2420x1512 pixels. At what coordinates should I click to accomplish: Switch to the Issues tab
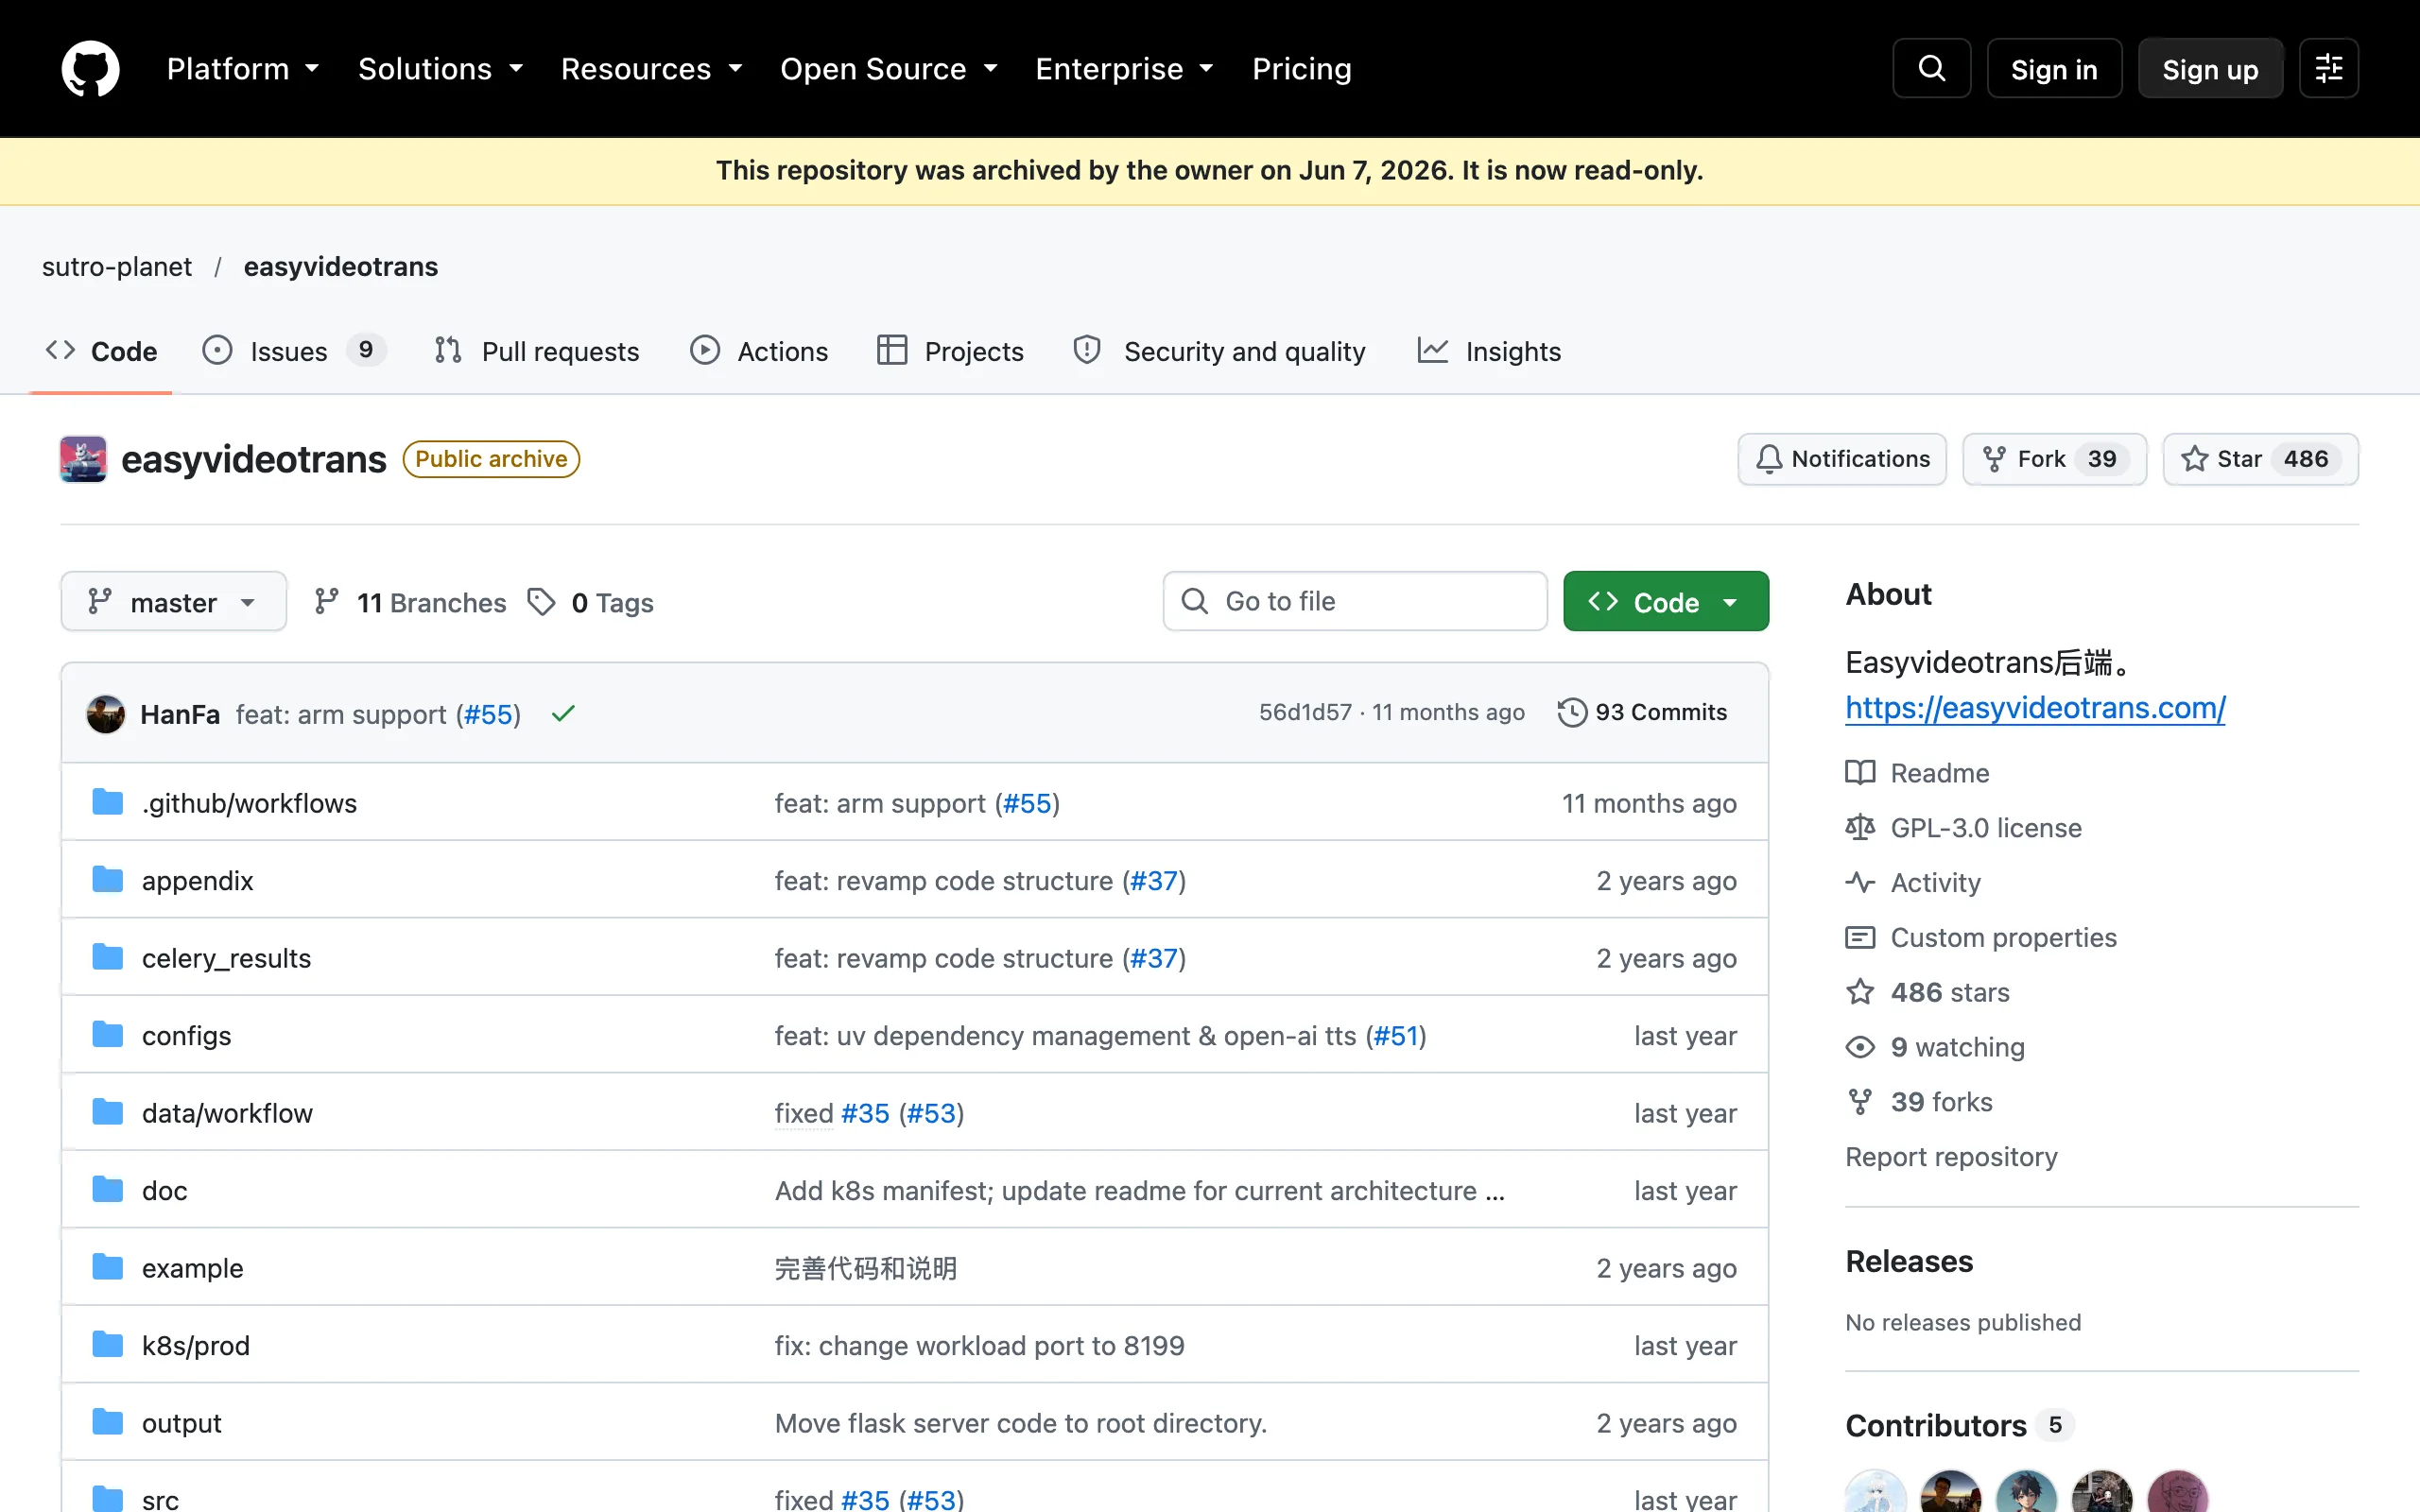294,351
